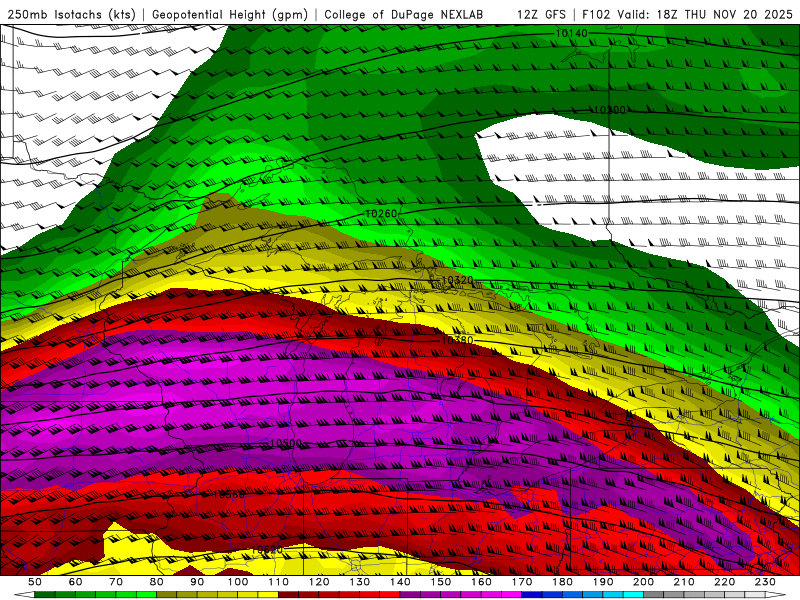
Task: Click the 210 knot legend value
Action: click(x=684, y=582)
